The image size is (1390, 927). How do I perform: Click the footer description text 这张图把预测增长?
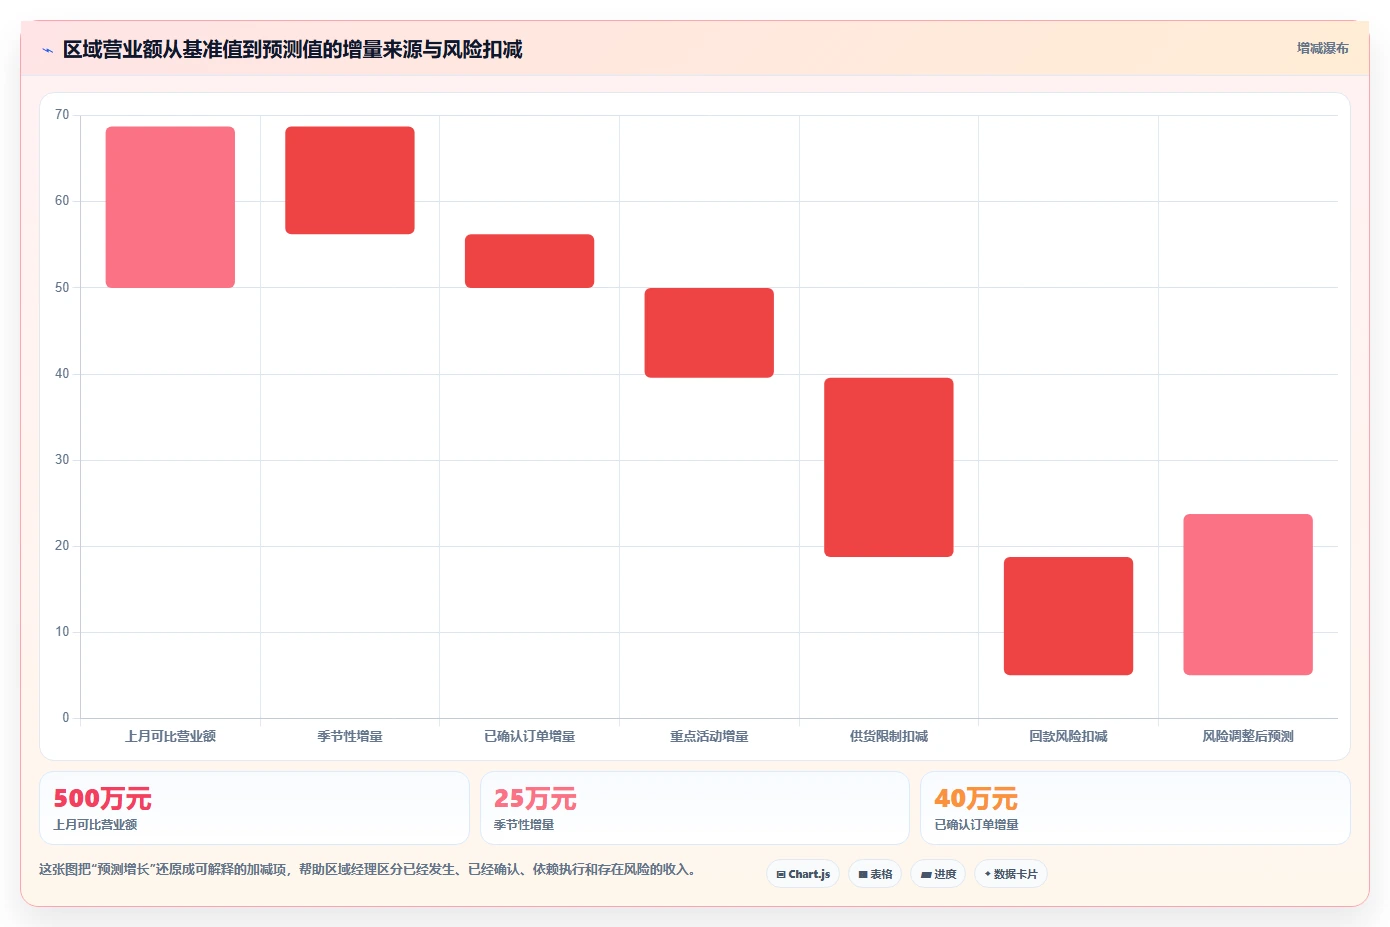coord(367,870)
